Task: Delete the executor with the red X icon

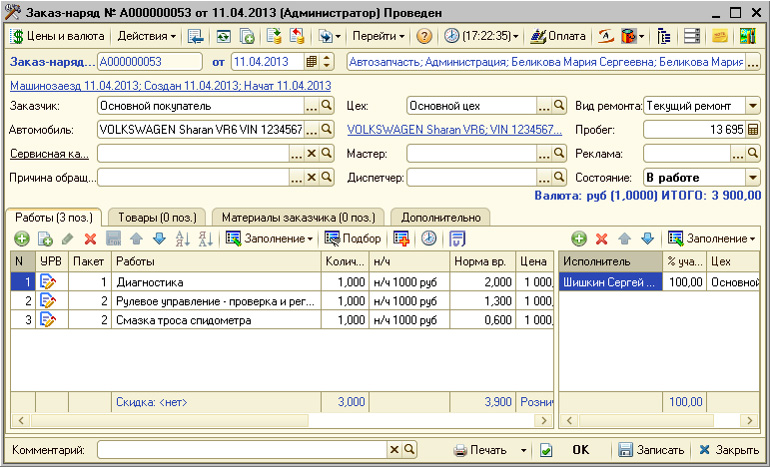Action: (x=602, y=239)
